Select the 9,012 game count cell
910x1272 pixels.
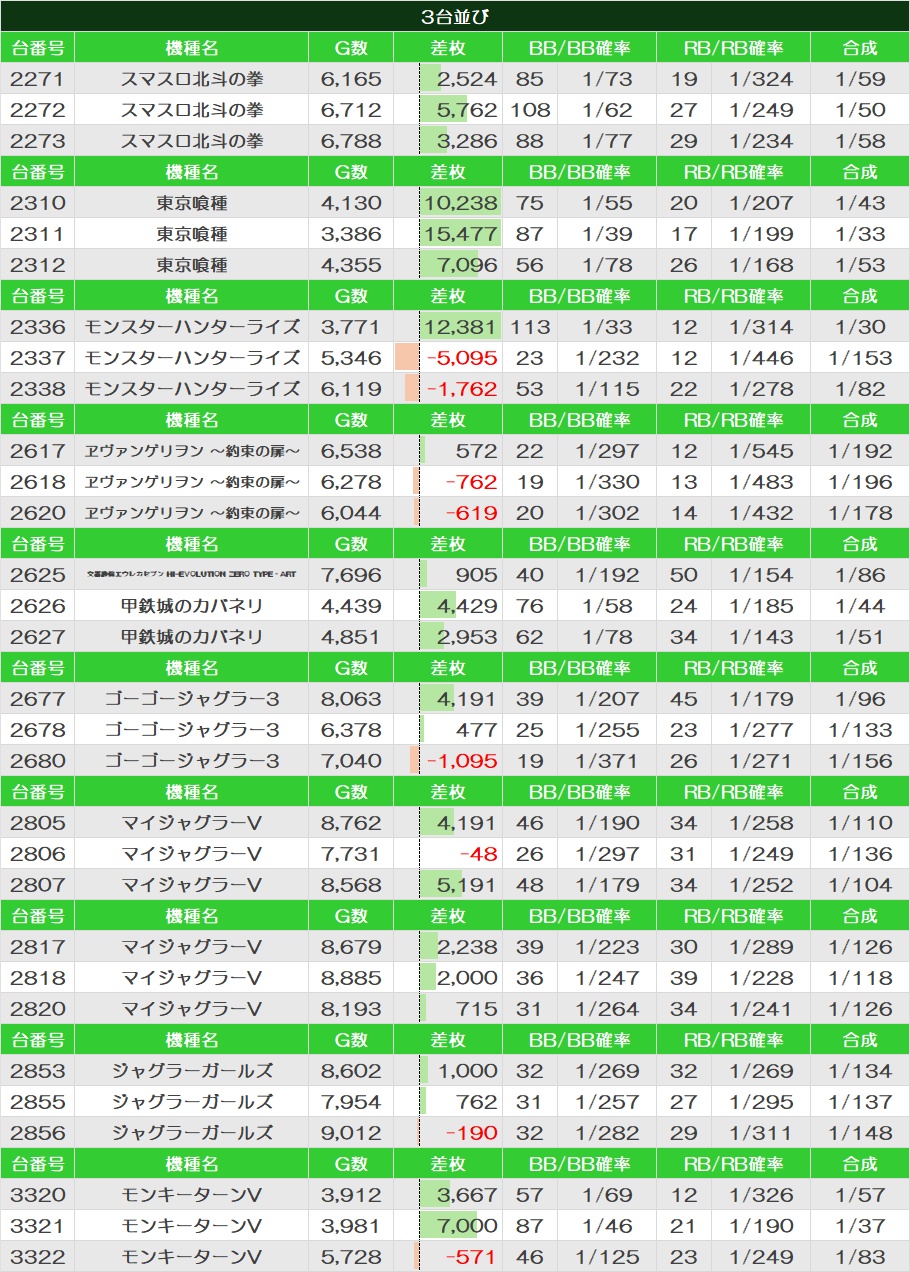tap(351, 1133)
